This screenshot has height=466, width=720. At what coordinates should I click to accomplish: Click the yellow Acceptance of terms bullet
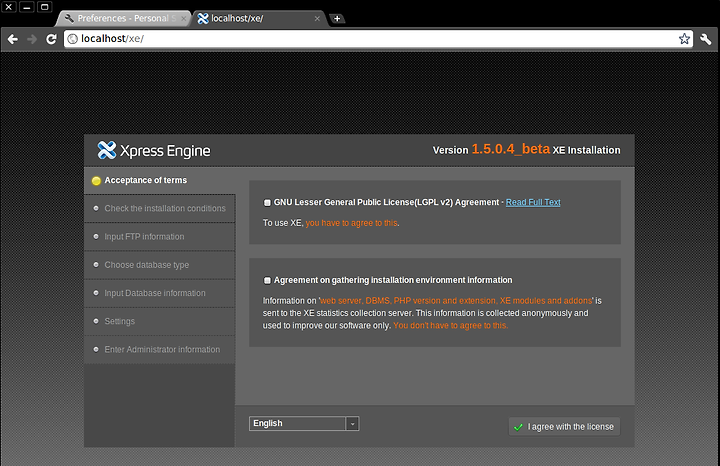click(96, 181)
